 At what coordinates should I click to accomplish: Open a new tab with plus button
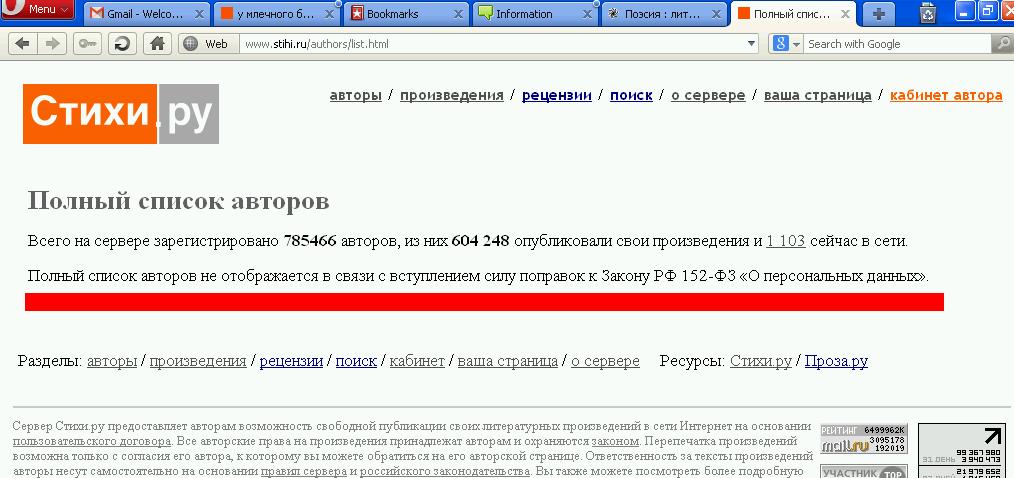tap(878, 14)
